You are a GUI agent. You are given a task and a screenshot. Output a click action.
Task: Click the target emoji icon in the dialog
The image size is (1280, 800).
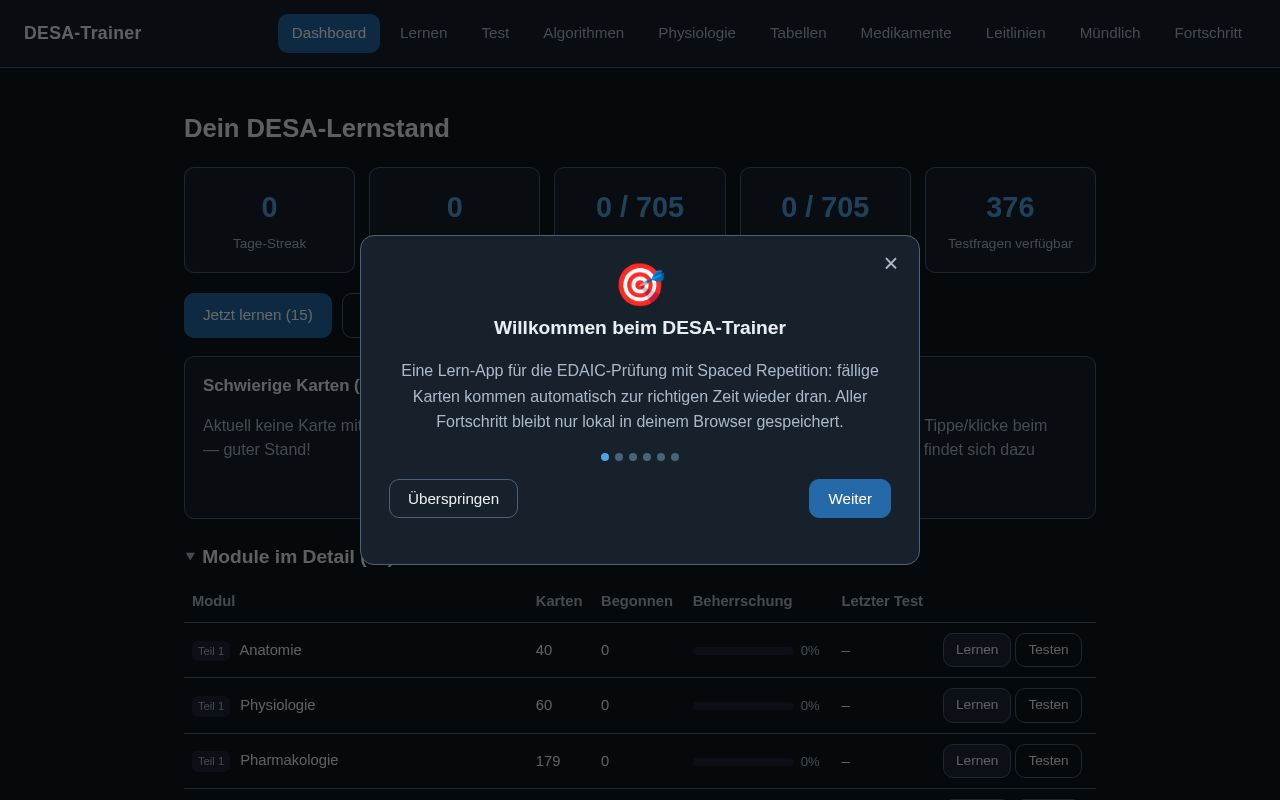tap(640, 285)
